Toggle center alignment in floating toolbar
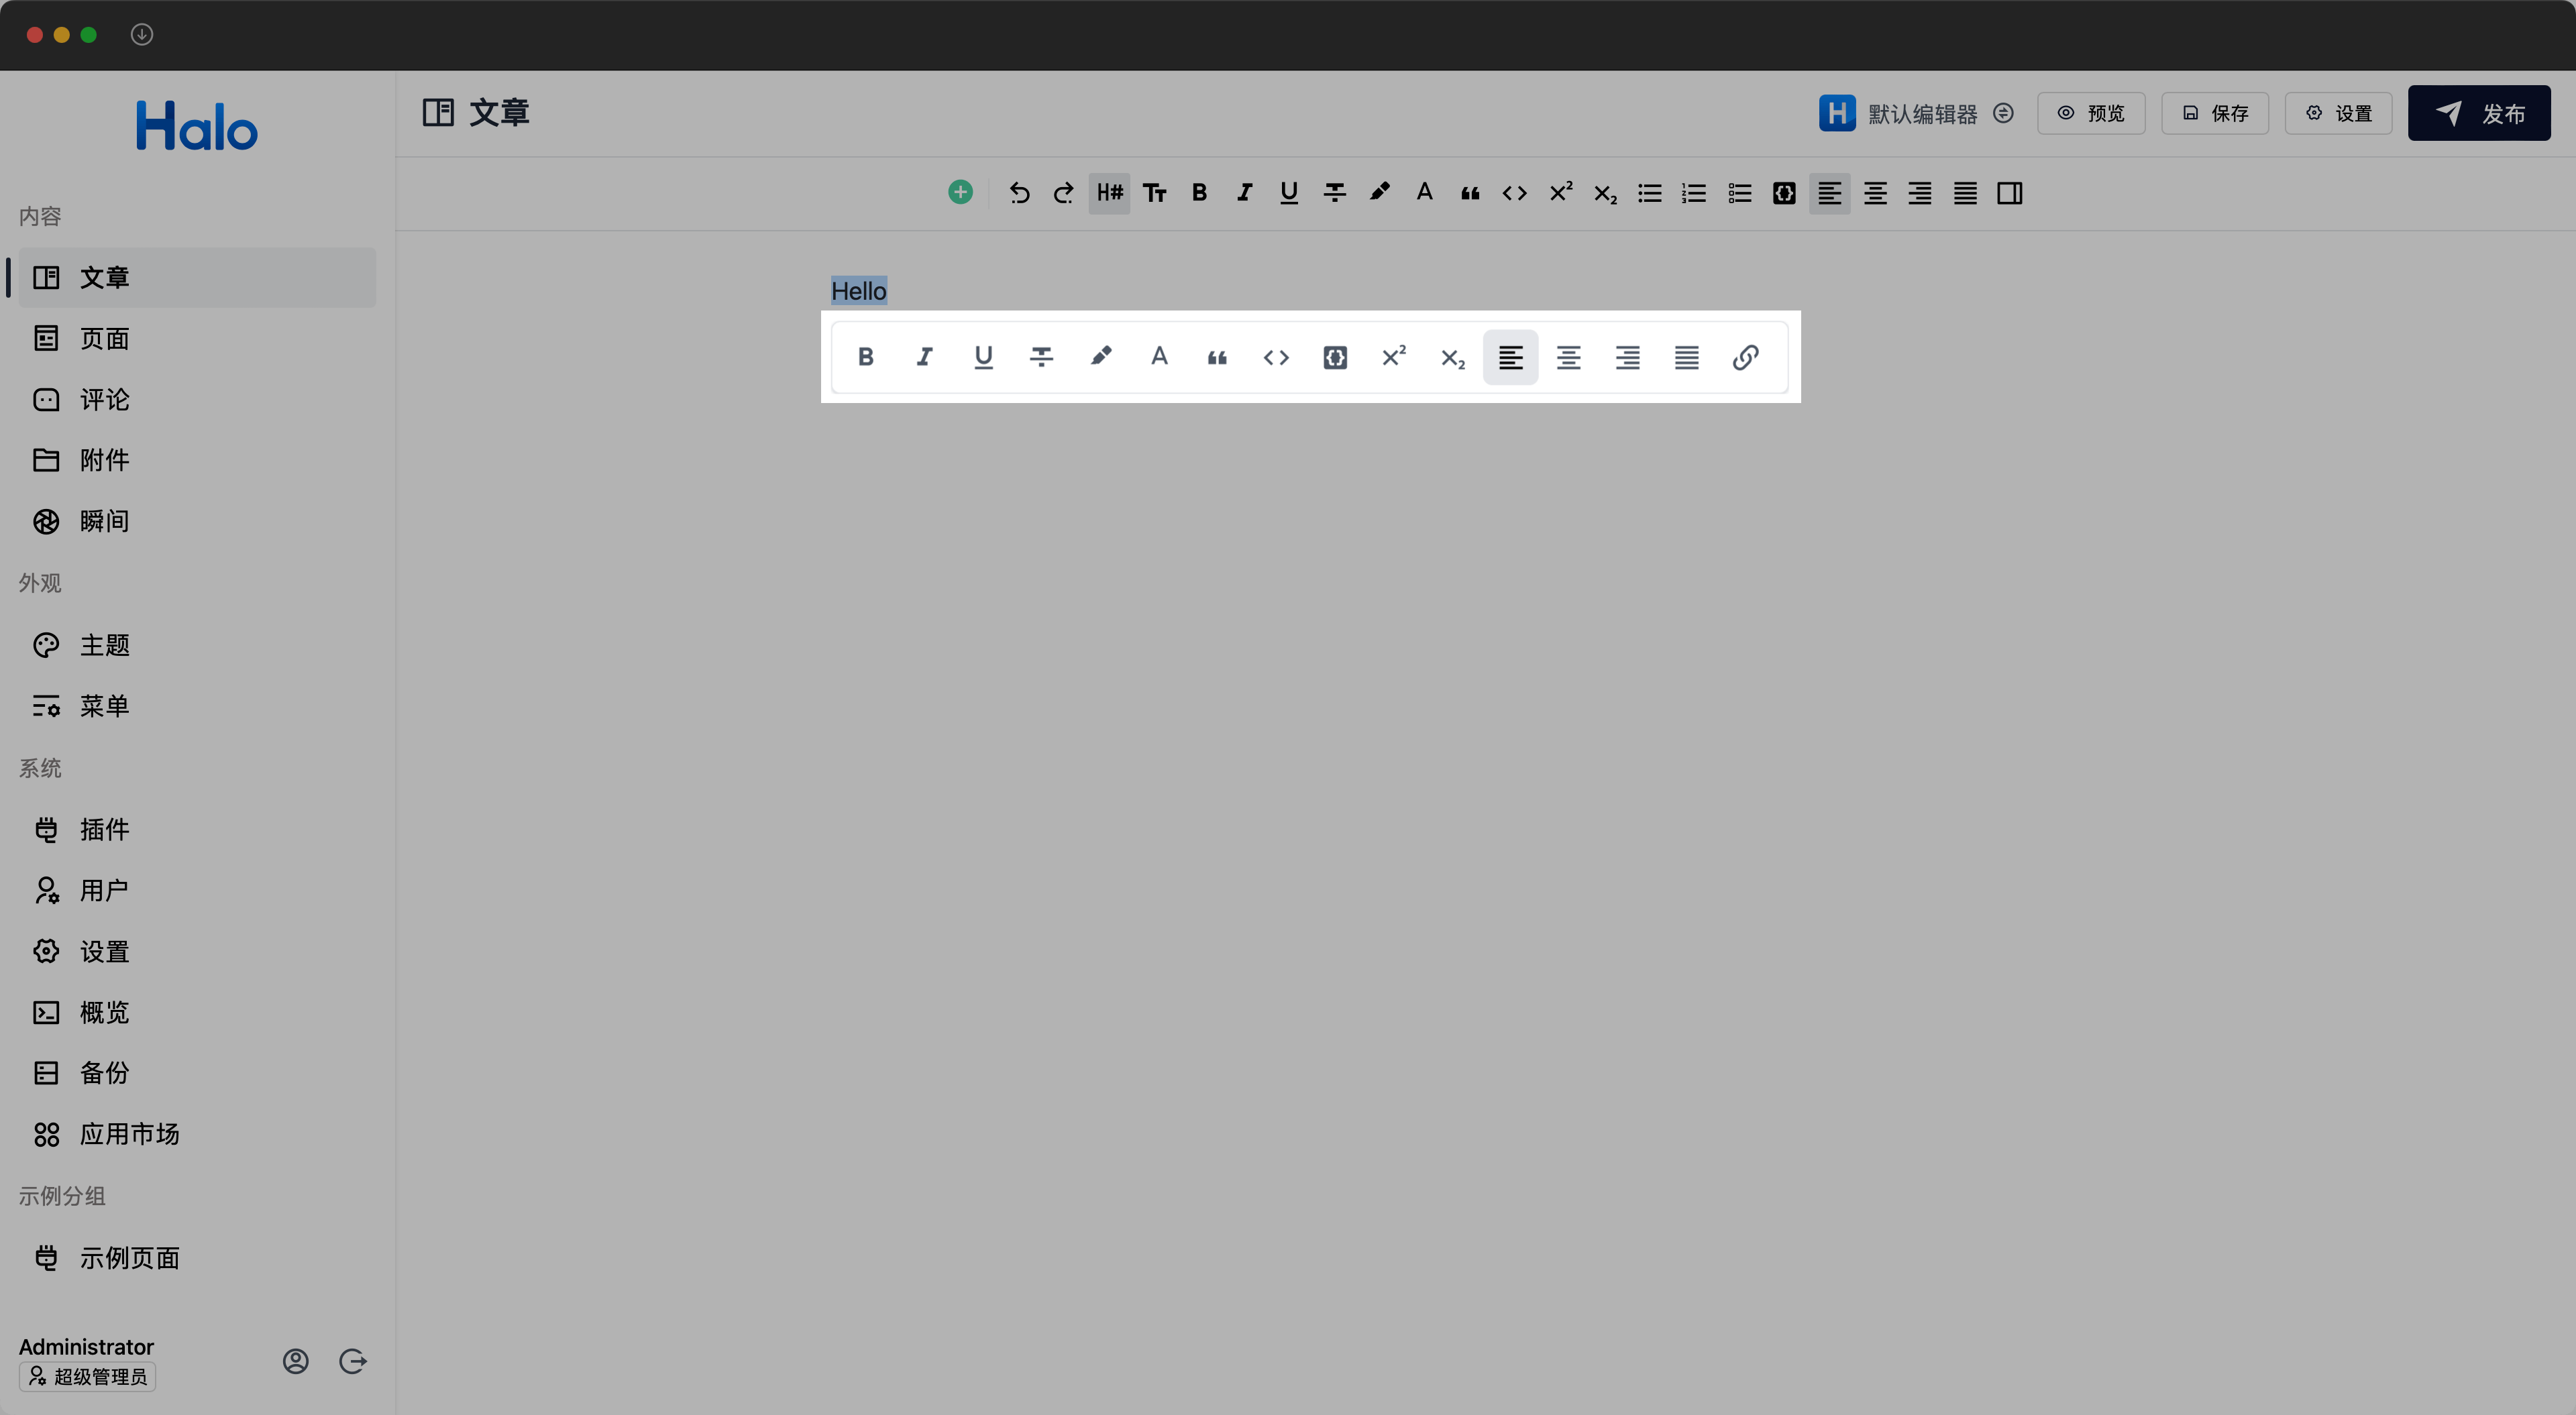 click(x=1568, y=357)
